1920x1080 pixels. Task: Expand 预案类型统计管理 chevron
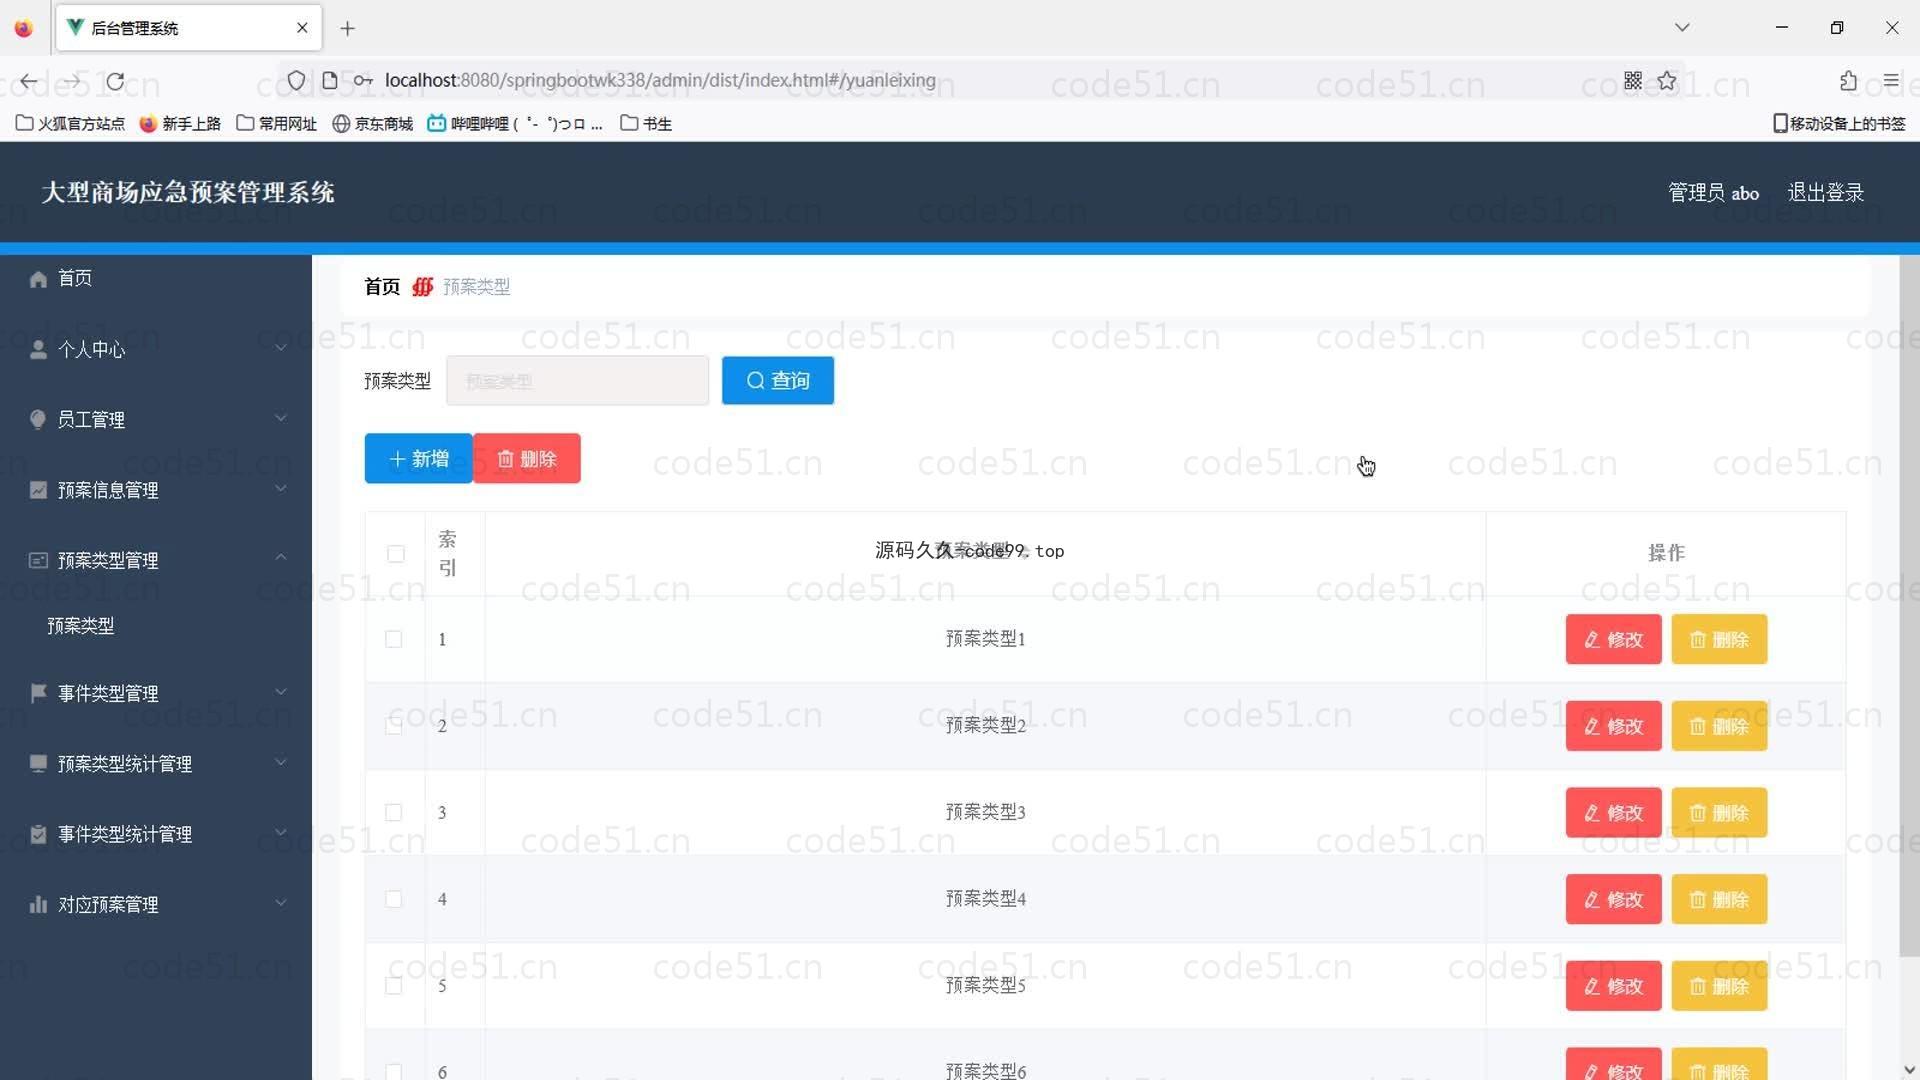[281, 762]
